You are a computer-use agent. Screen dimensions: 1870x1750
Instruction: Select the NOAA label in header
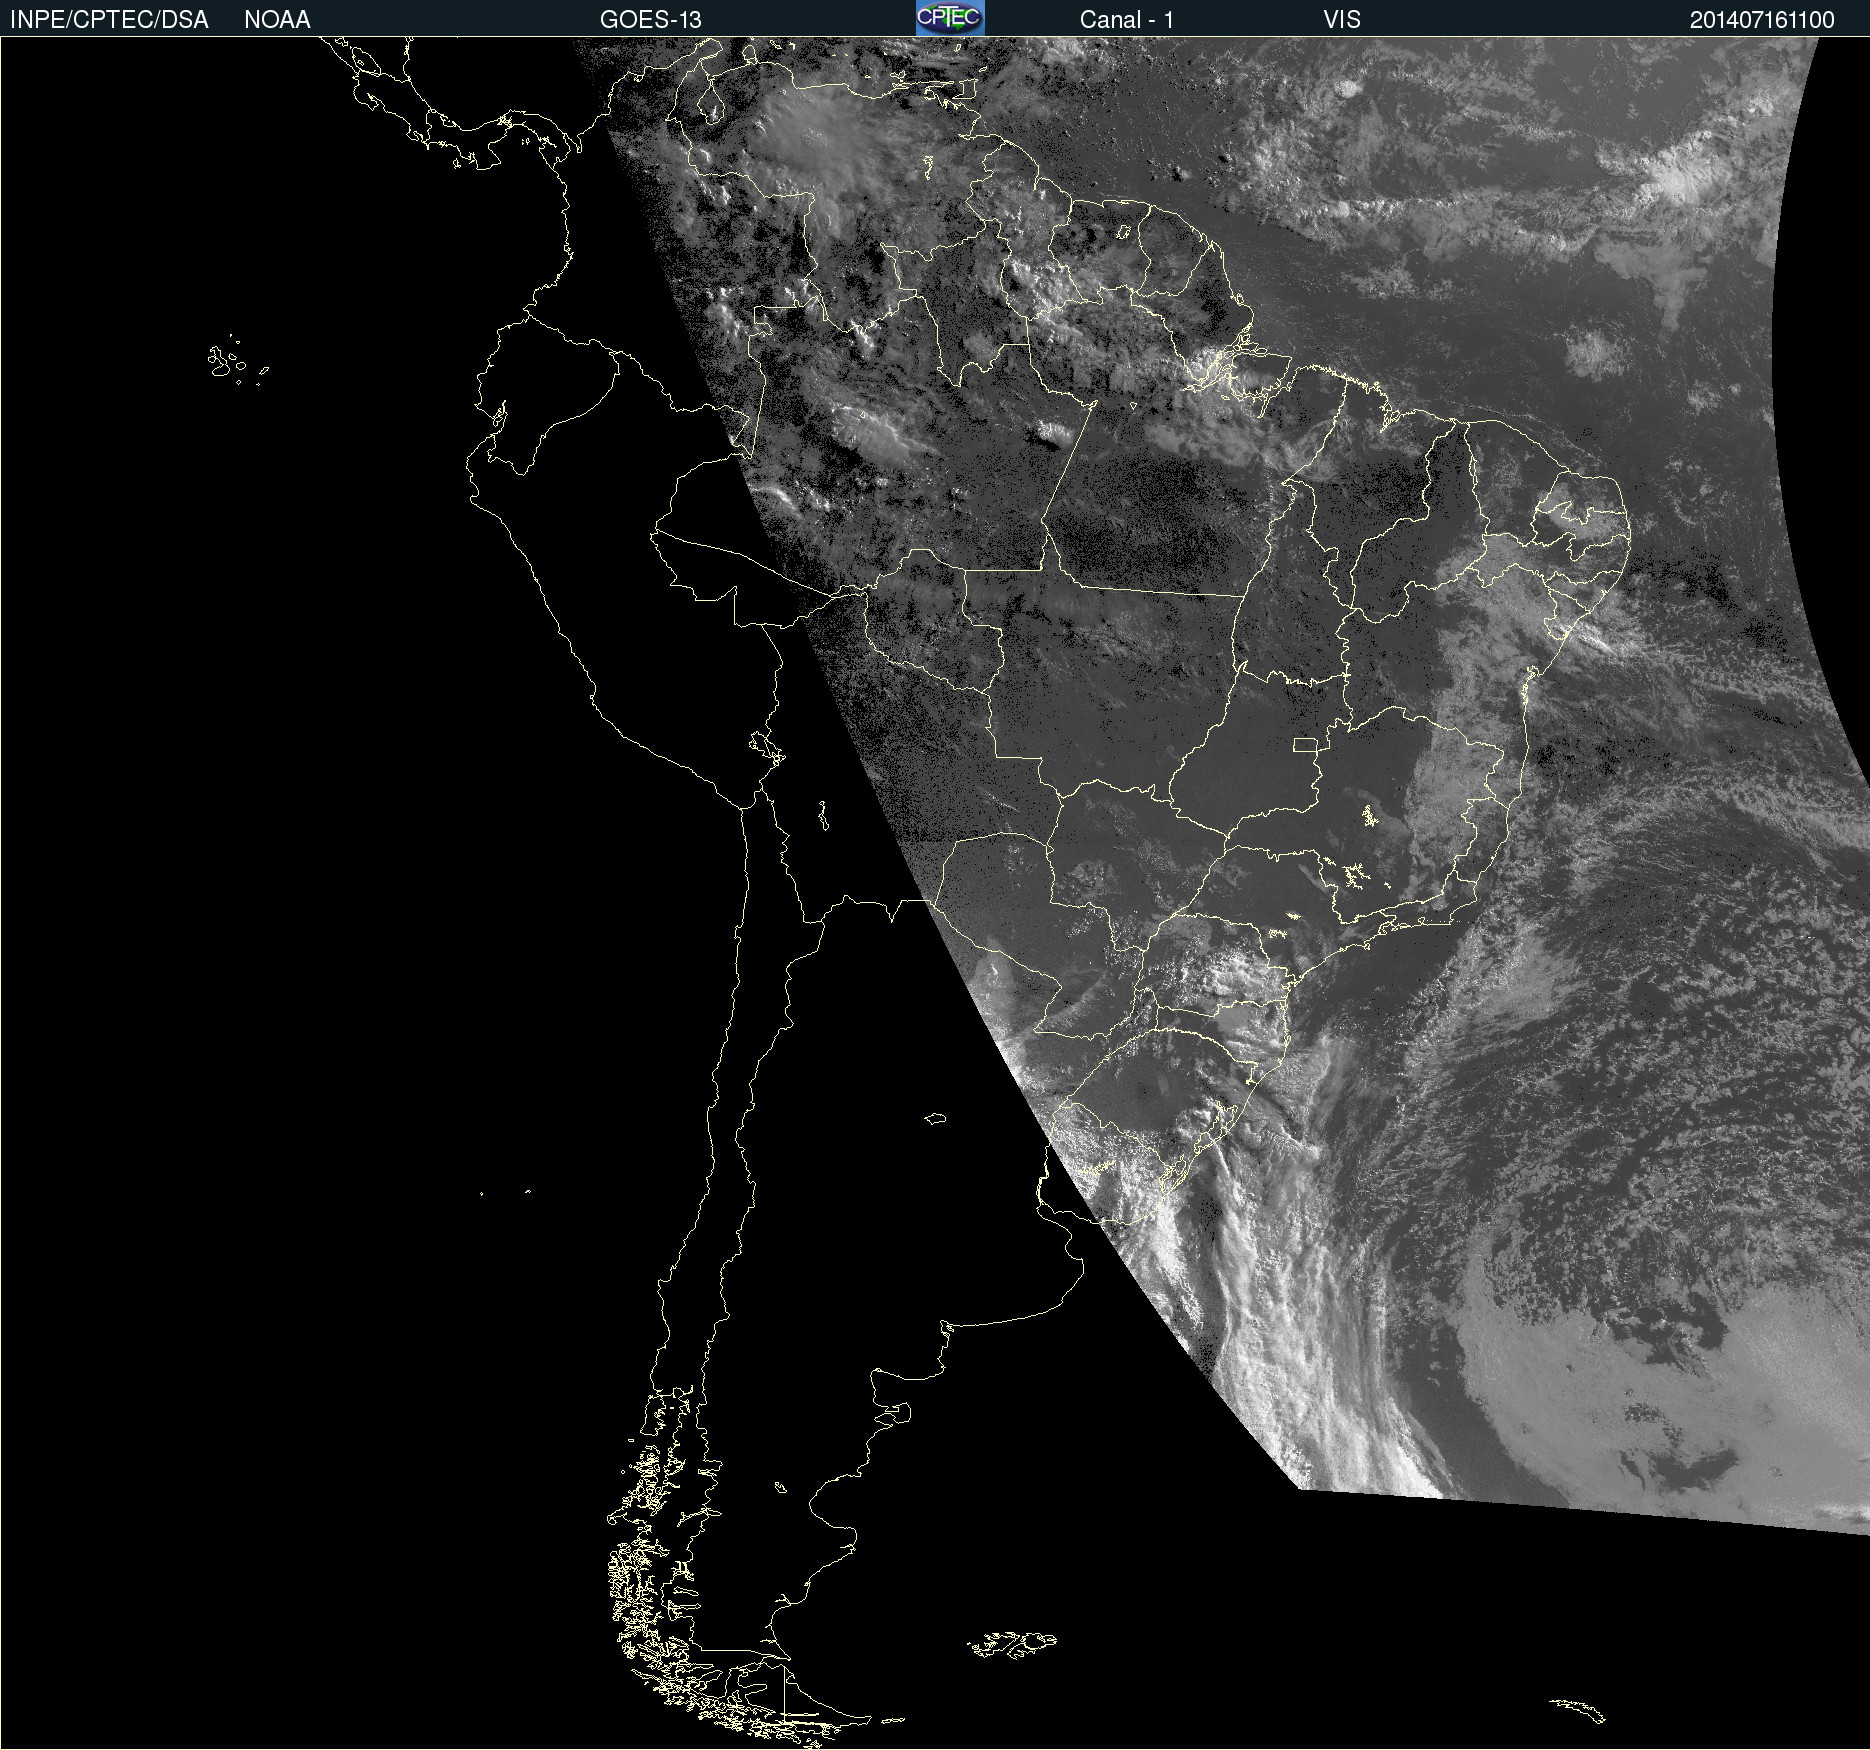pyautogui.click(x=277, y=20)
